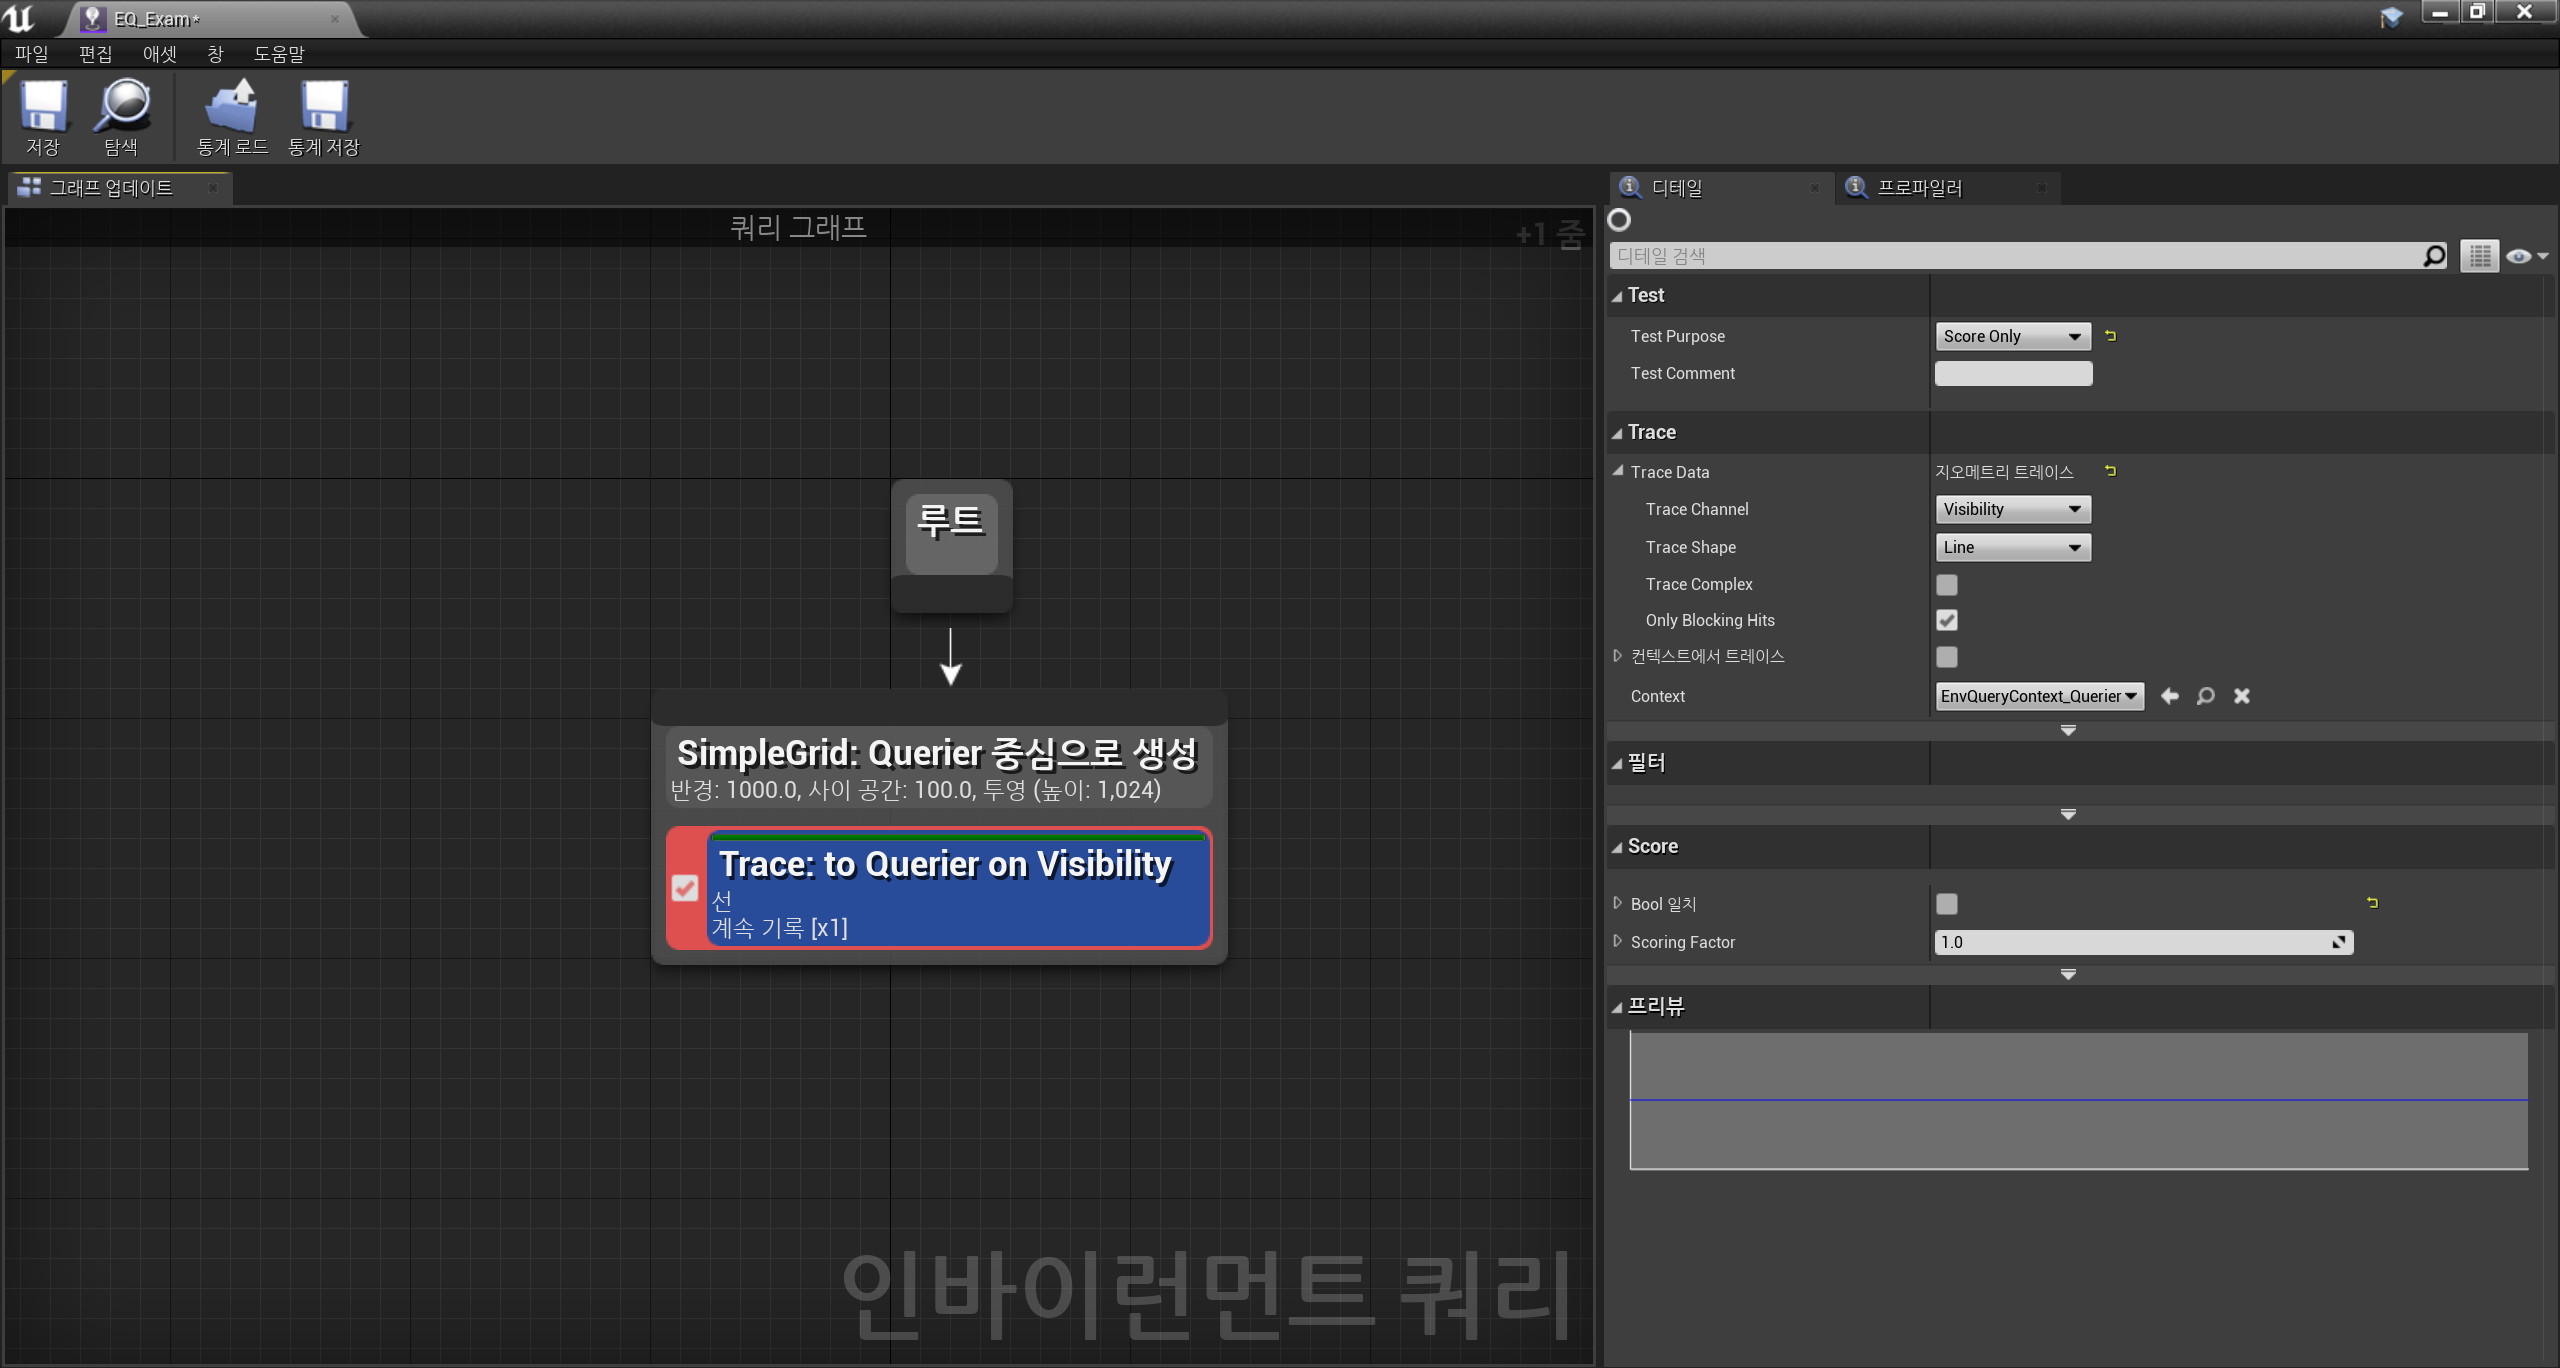Clear the Context value with X icon

[2242, 696]
